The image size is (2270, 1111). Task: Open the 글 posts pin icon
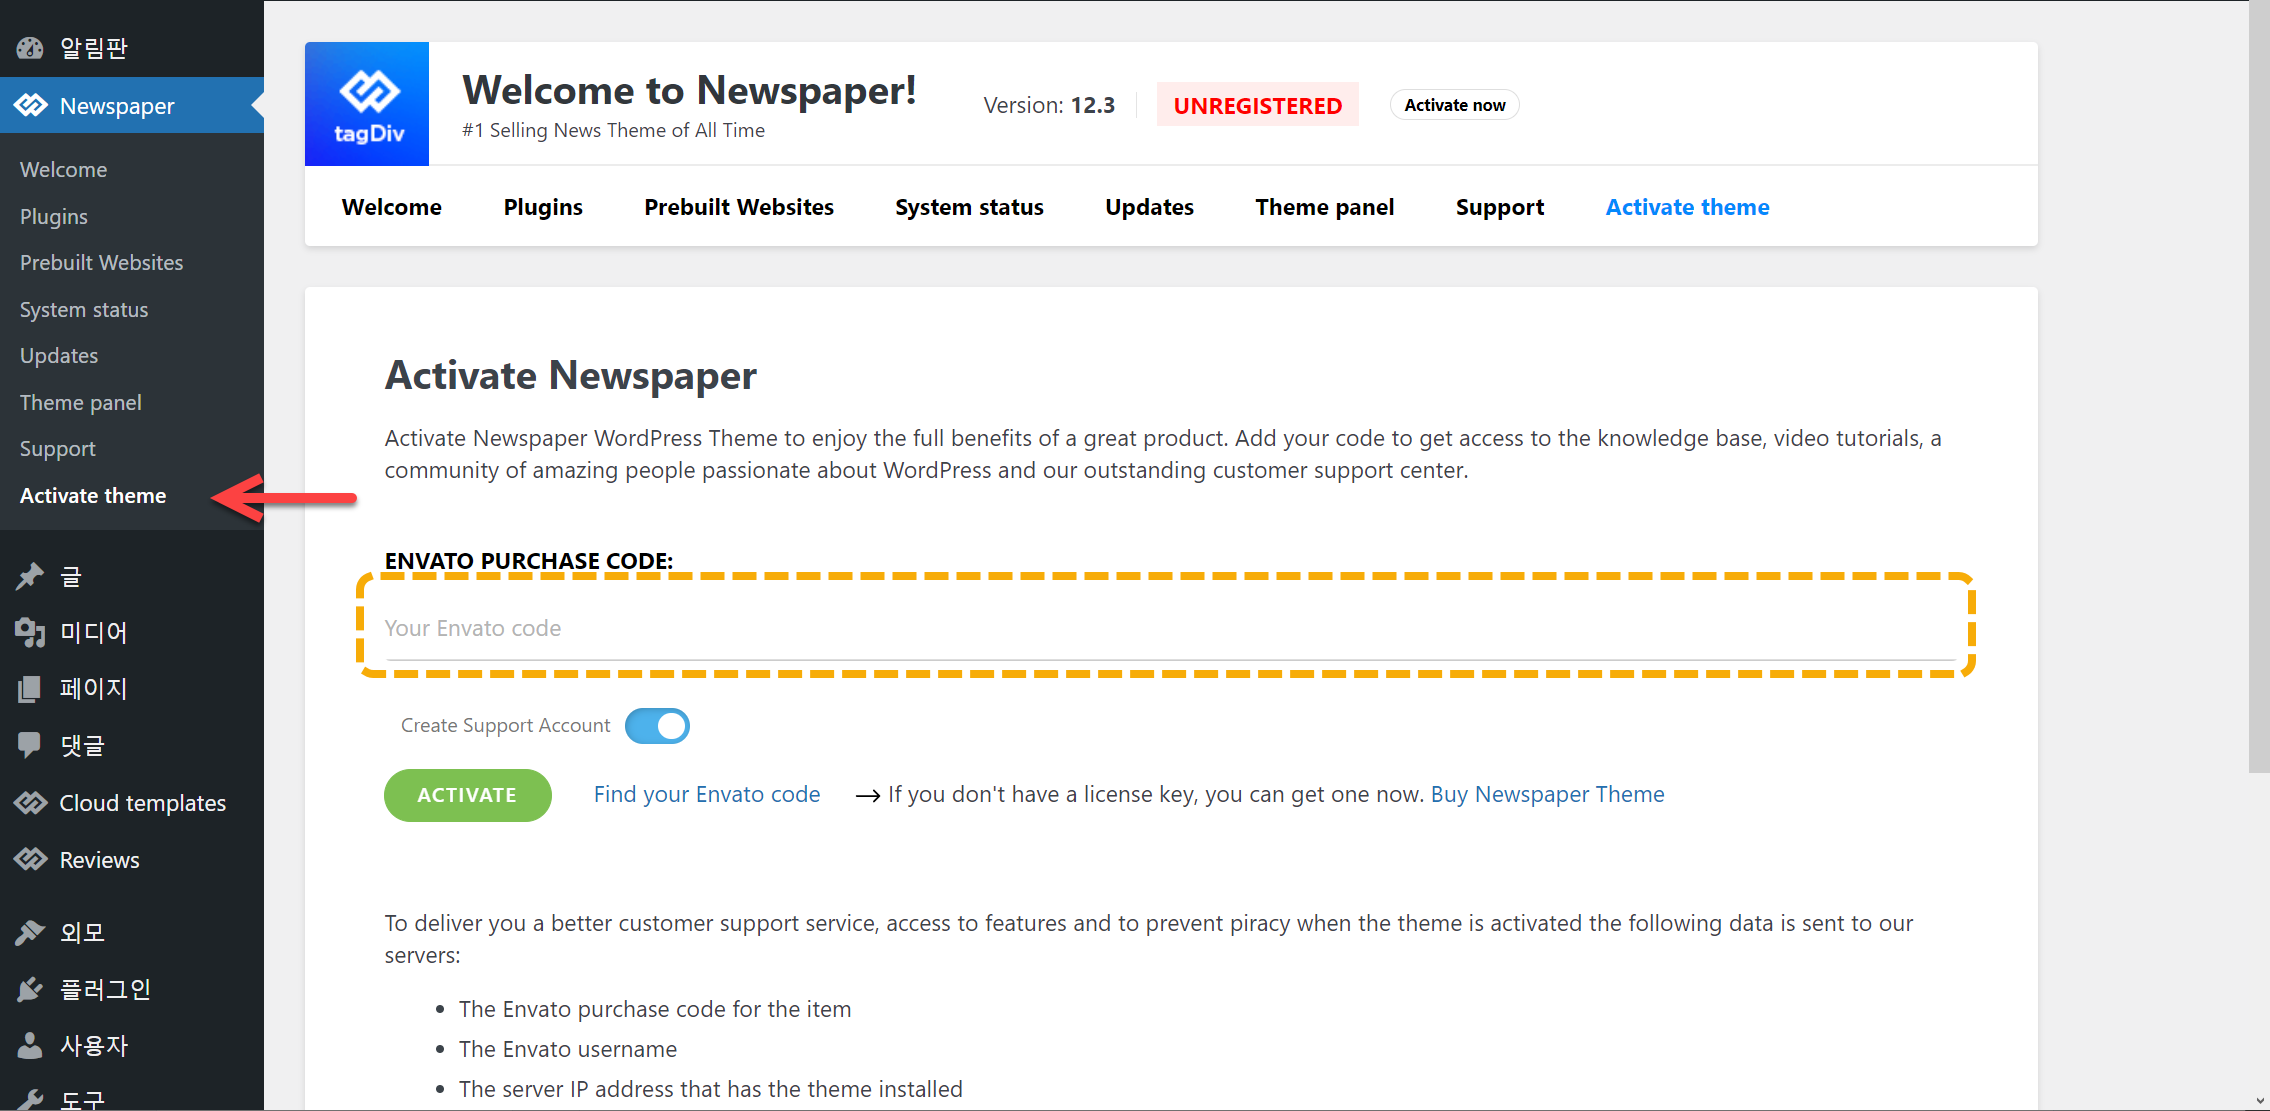click(x=30, y=576)
